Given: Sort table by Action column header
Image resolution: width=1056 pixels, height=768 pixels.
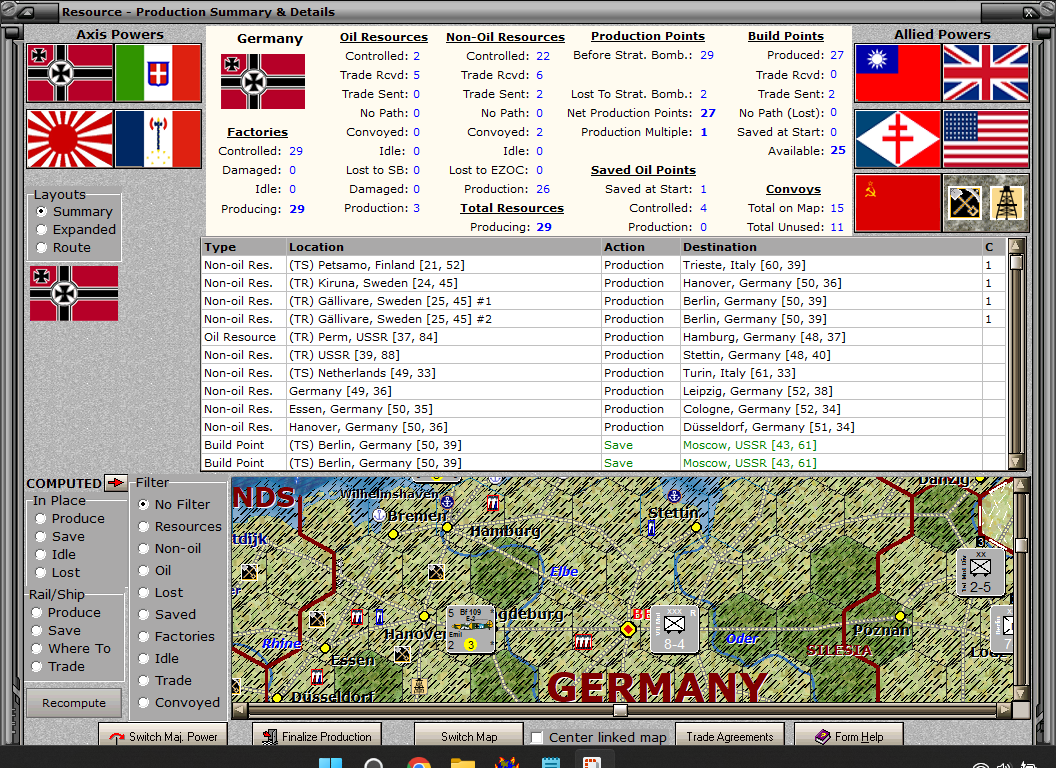Looking at the screenshot, I should [x=640, y=247].
